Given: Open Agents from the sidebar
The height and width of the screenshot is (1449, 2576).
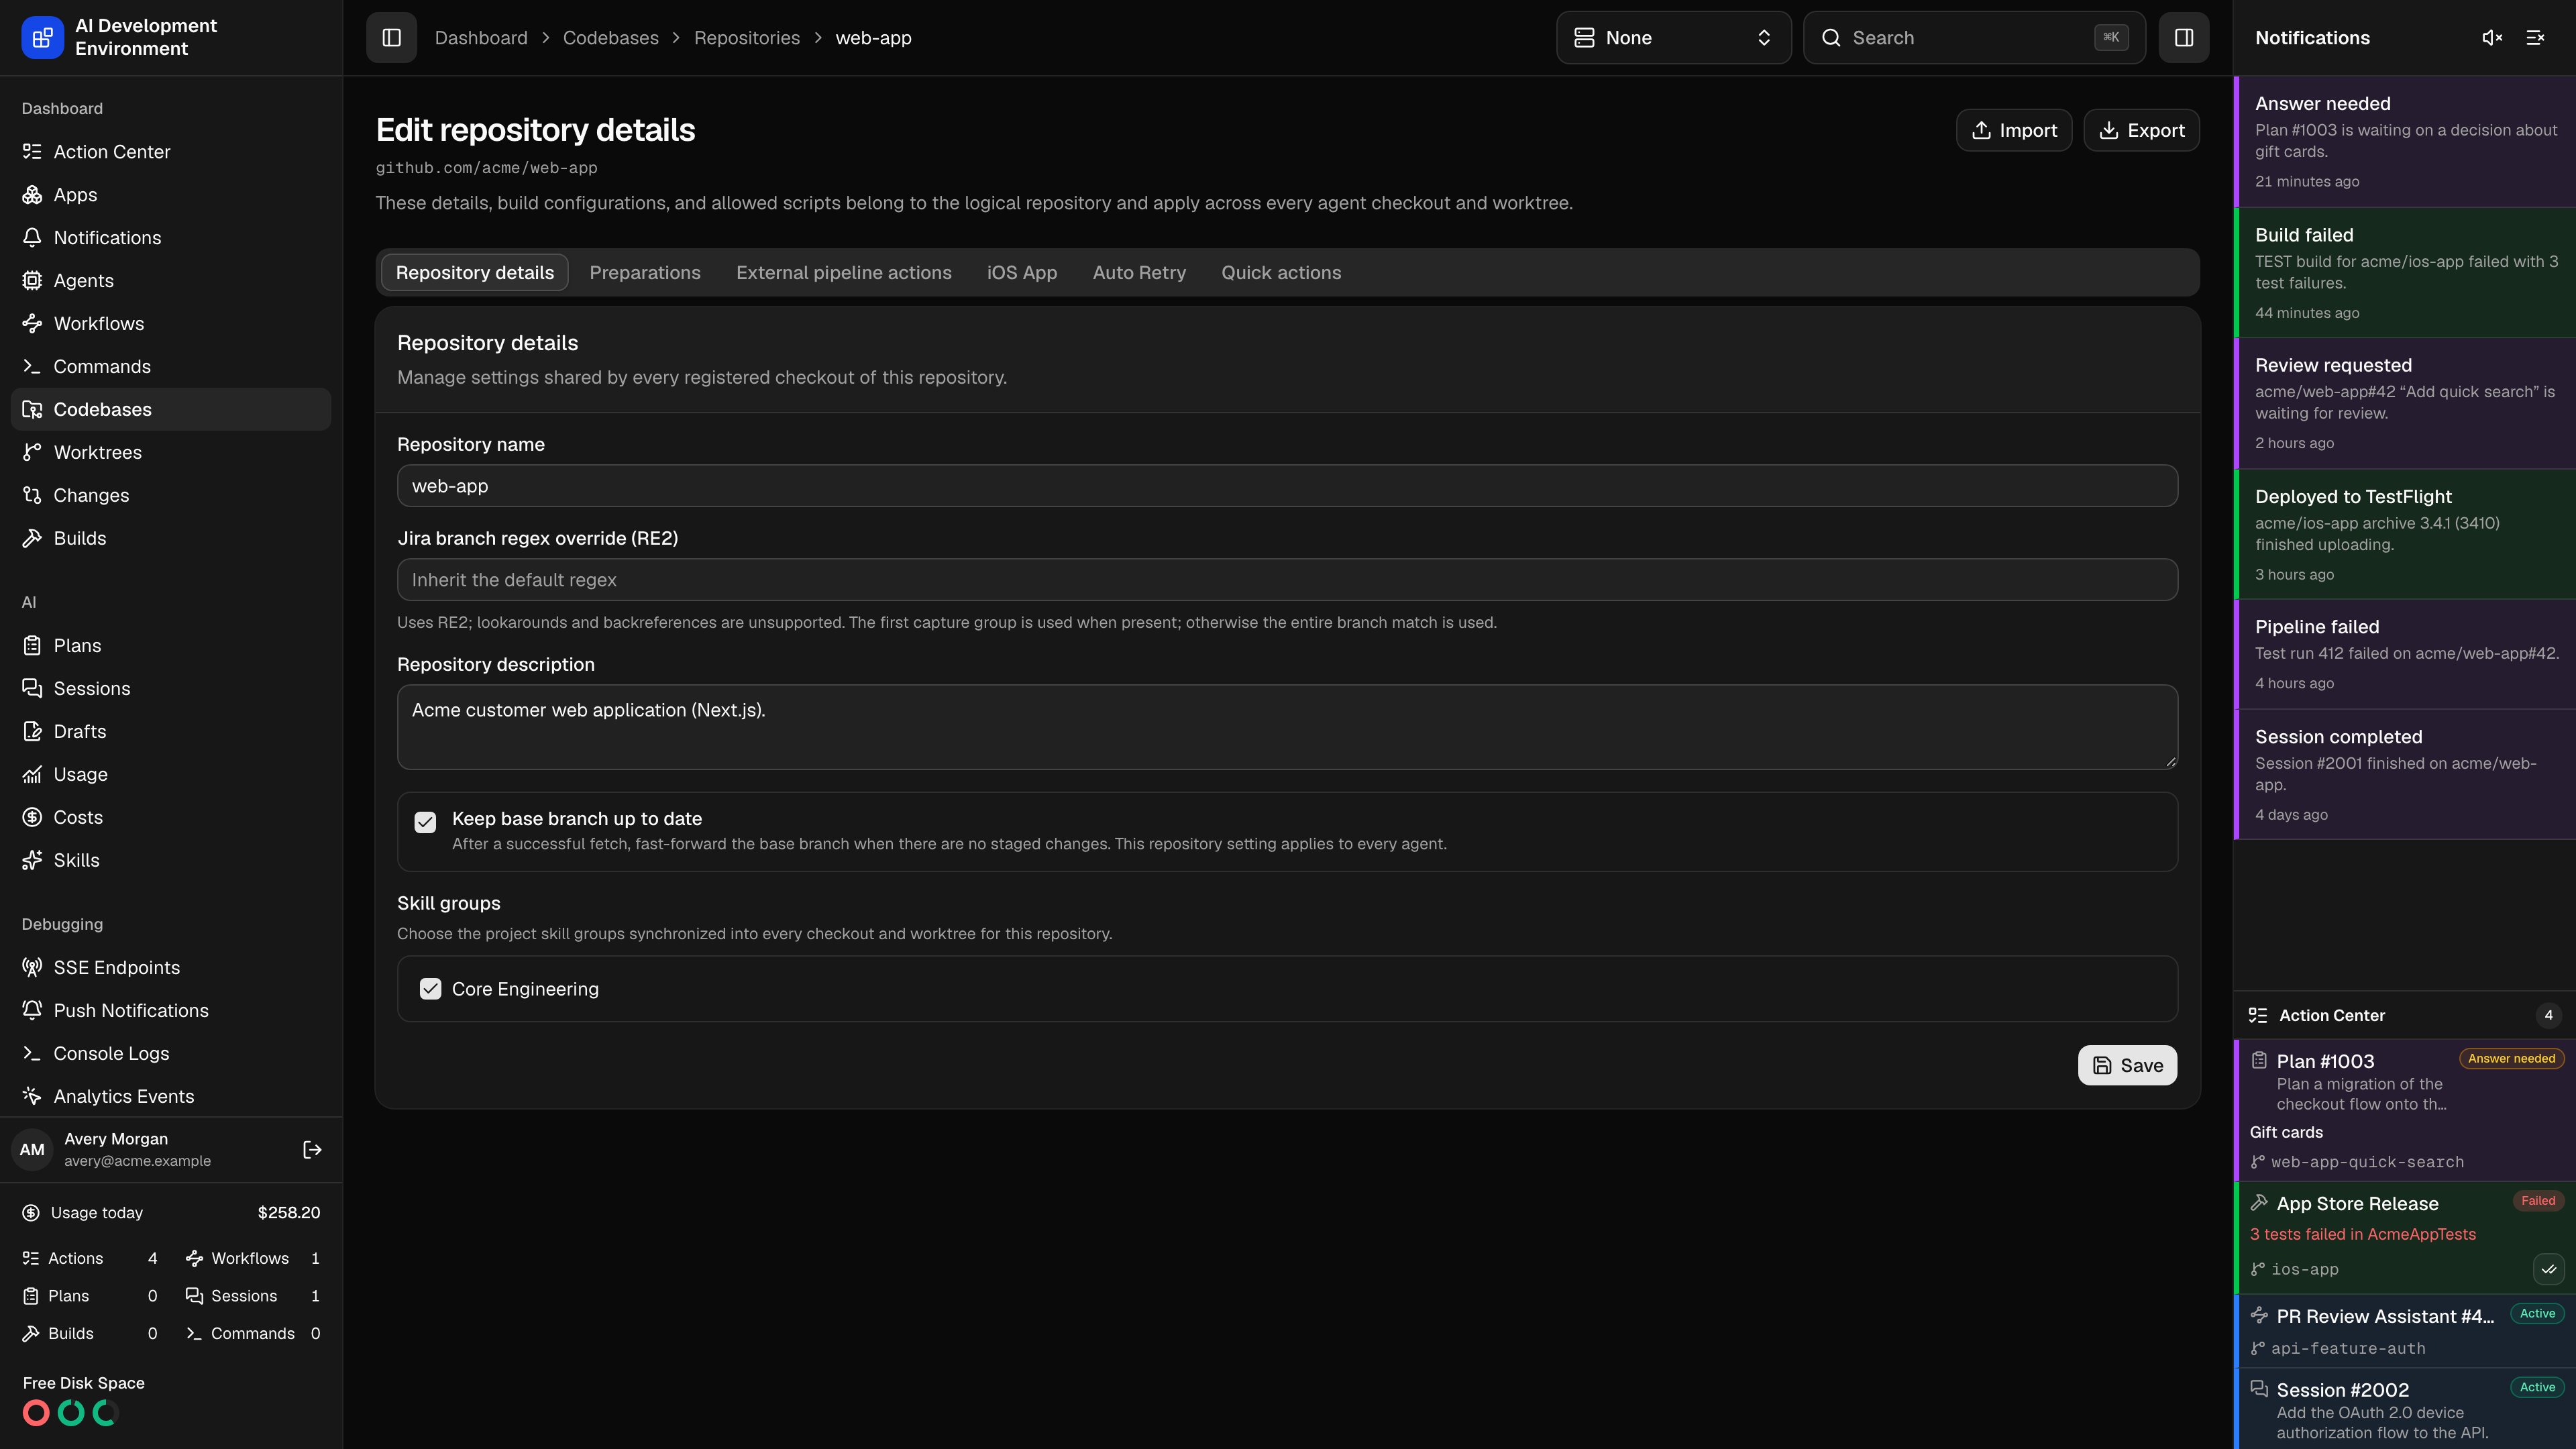Looking at the screenshot, I should point(171,281).
